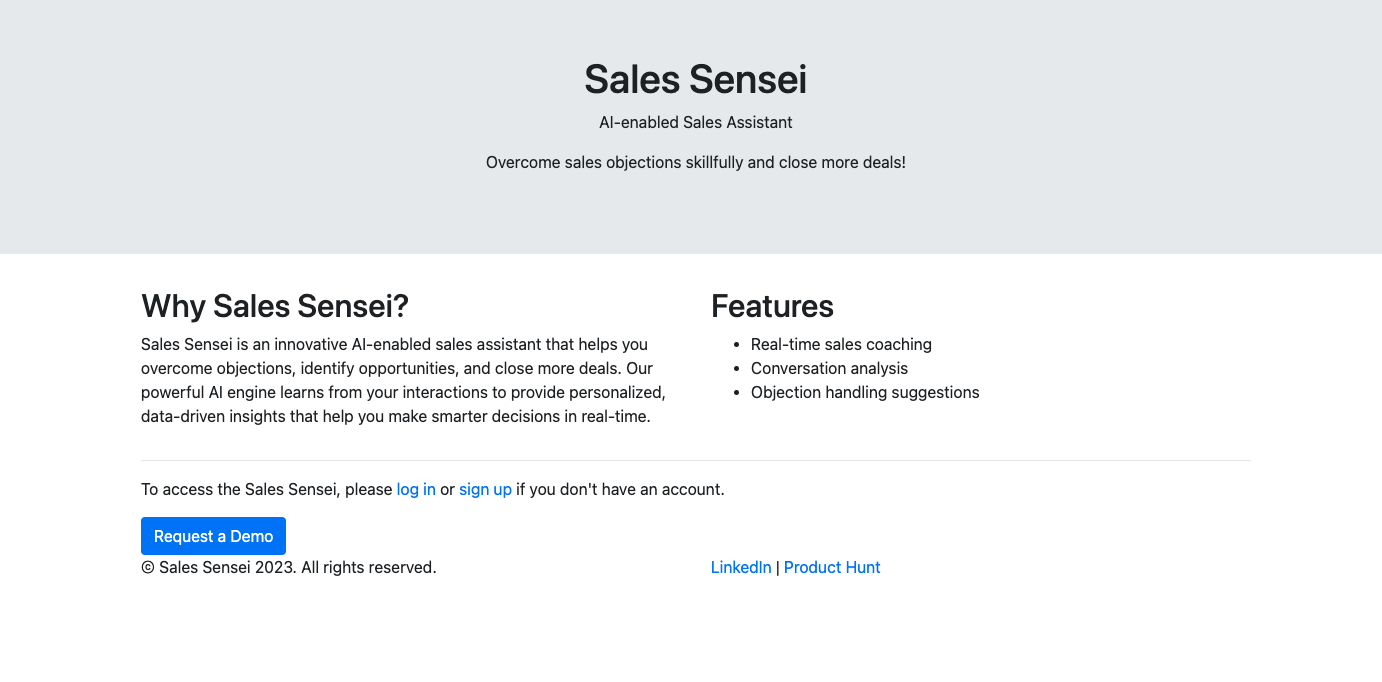Click the main "Sales Sensei" page title
1382x682 pixels.
695,79
